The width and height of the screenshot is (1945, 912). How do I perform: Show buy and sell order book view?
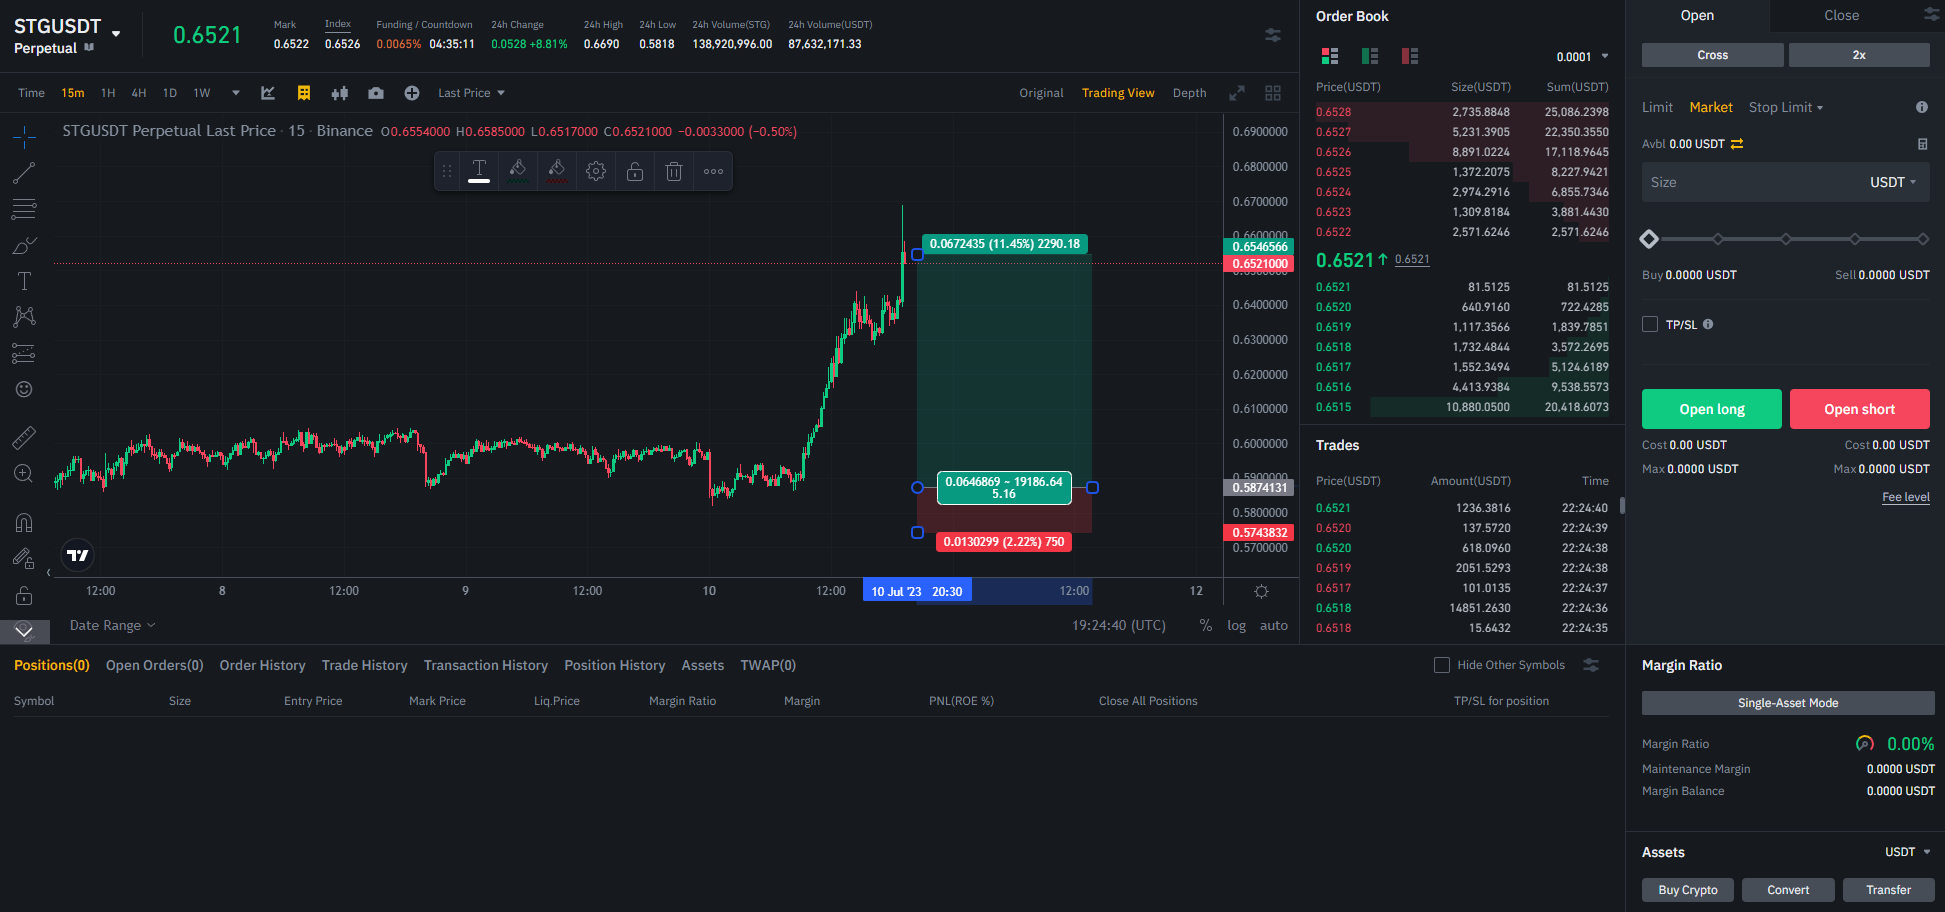(x=1330, y=56)
